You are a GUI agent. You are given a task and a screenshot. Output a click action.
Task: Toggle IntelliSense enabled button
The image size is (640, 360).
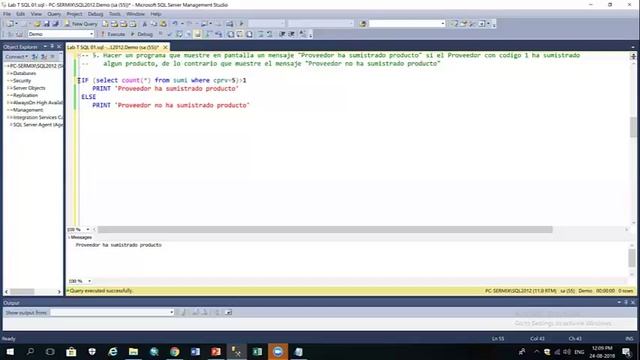point(198,34)
